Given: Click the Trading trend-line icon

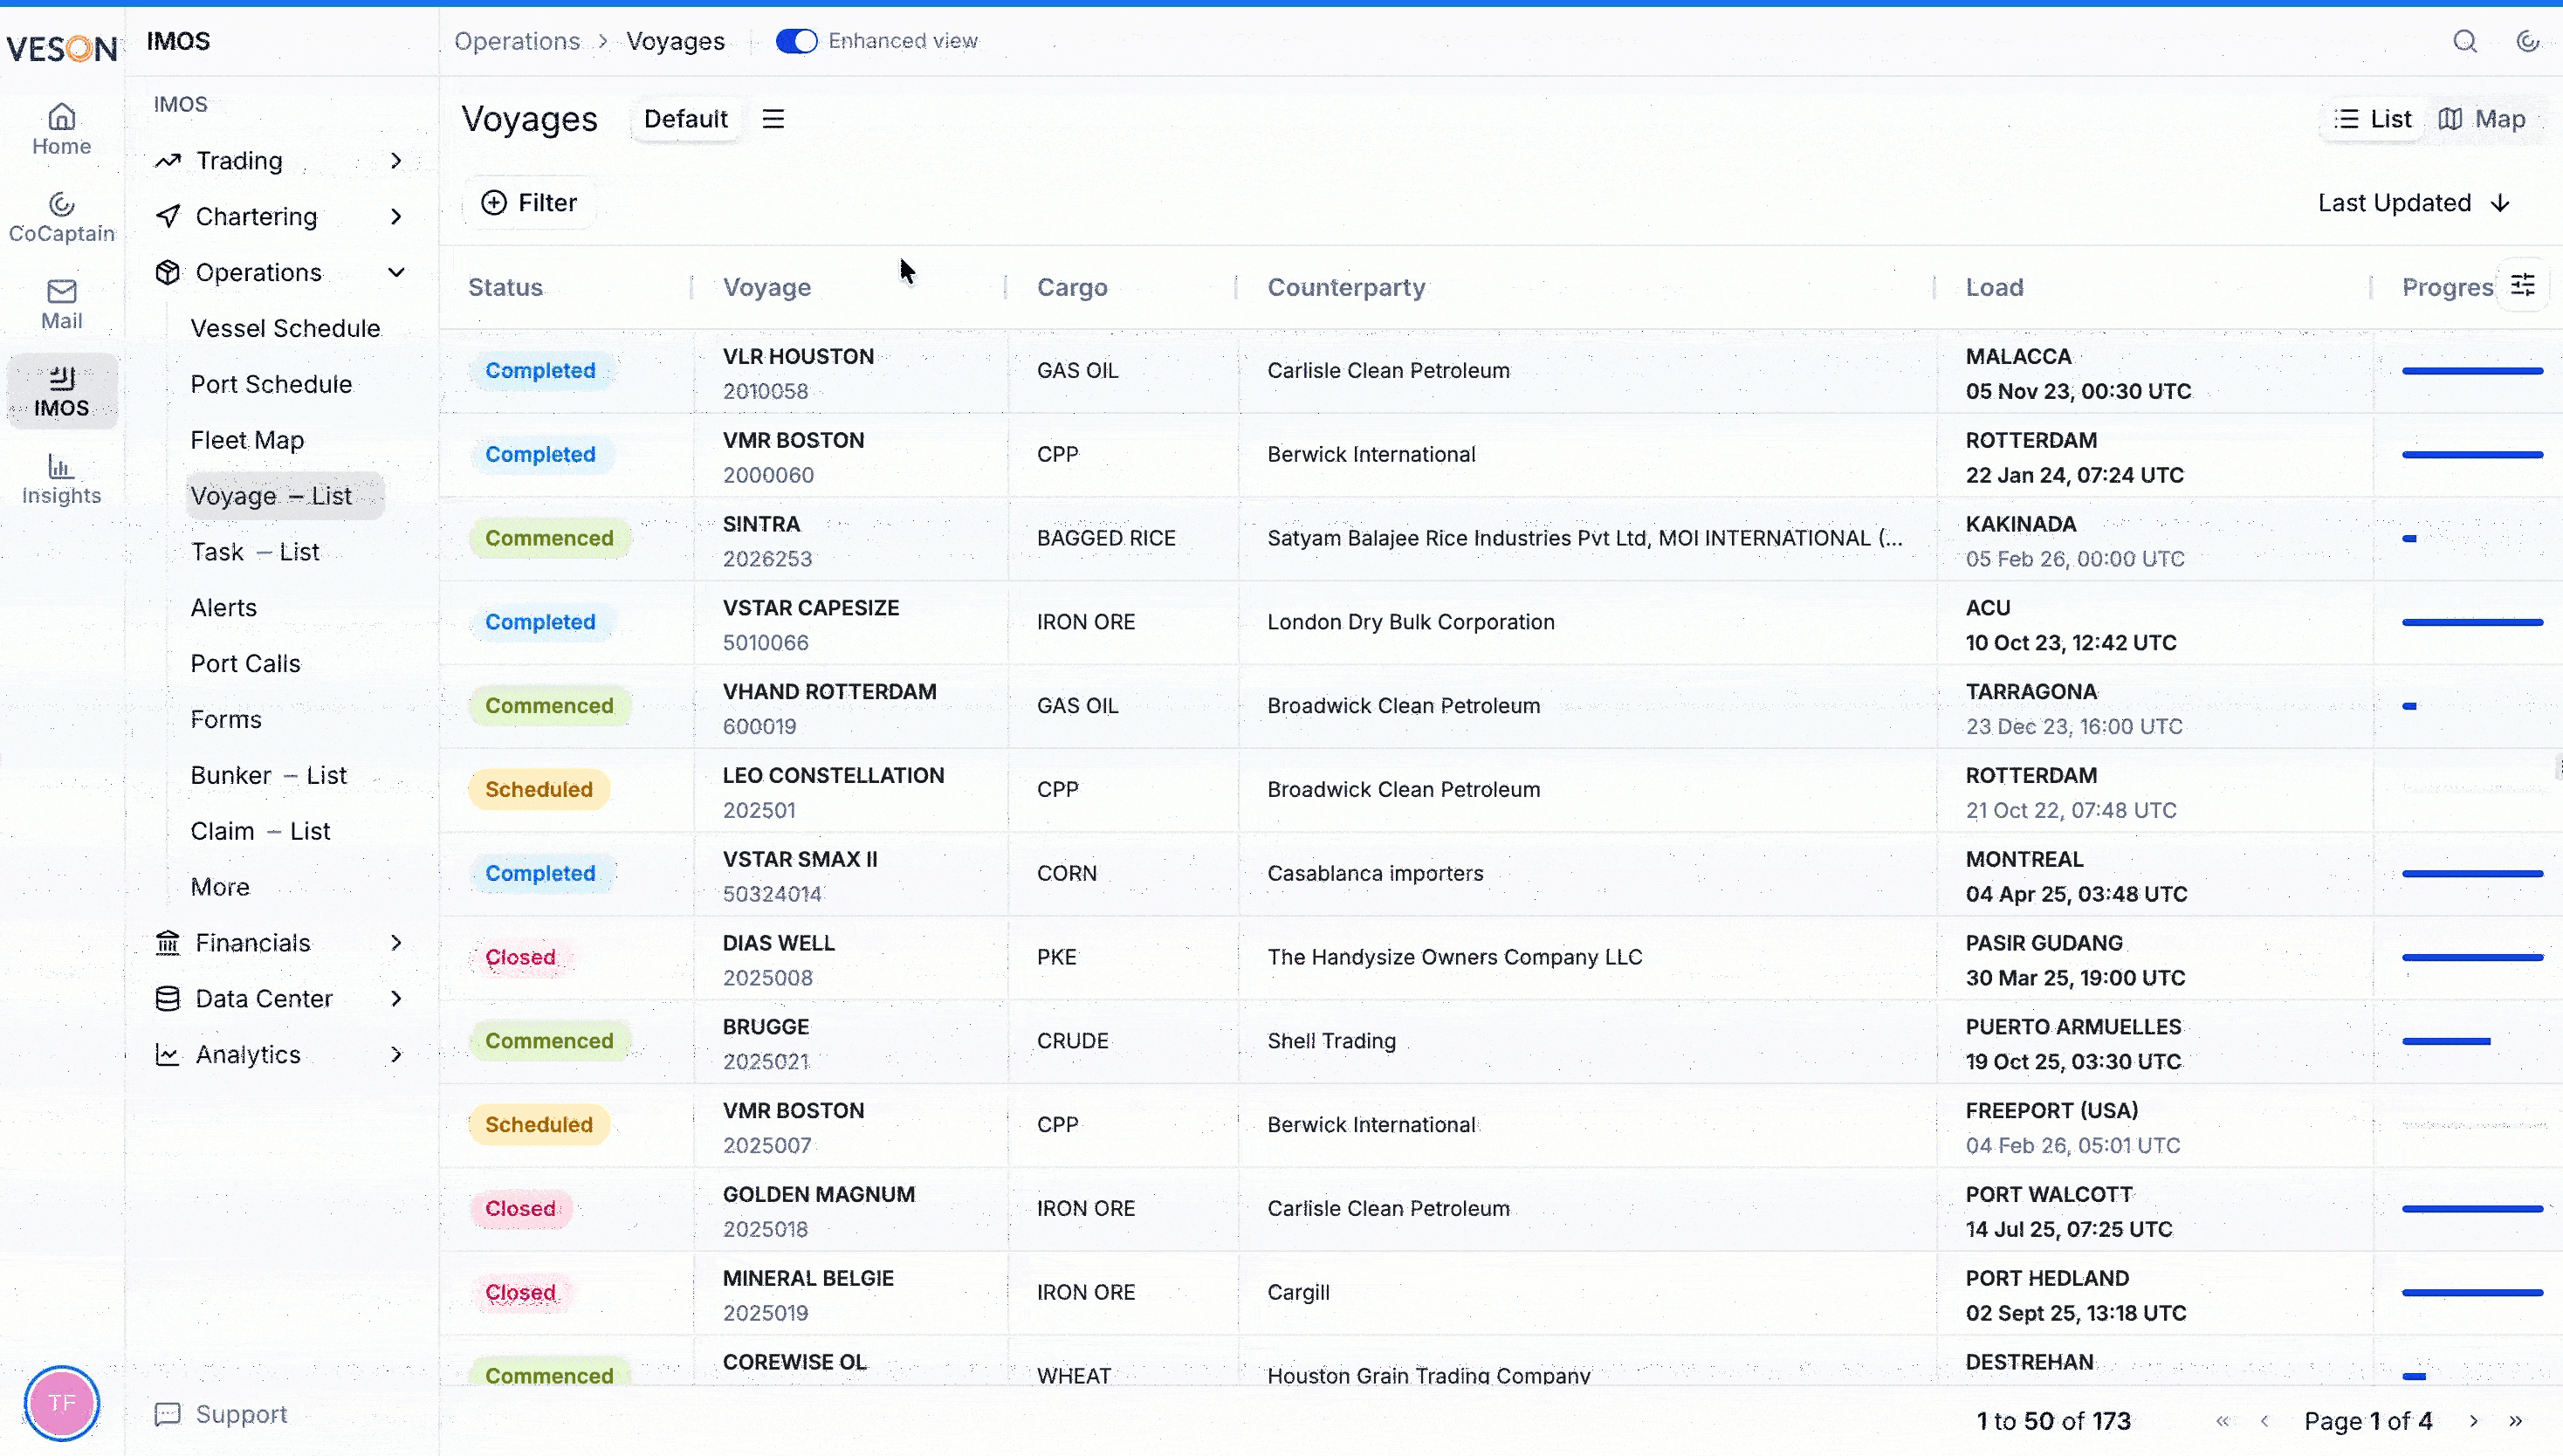Looking at the screenshot, I should point(168,160).
